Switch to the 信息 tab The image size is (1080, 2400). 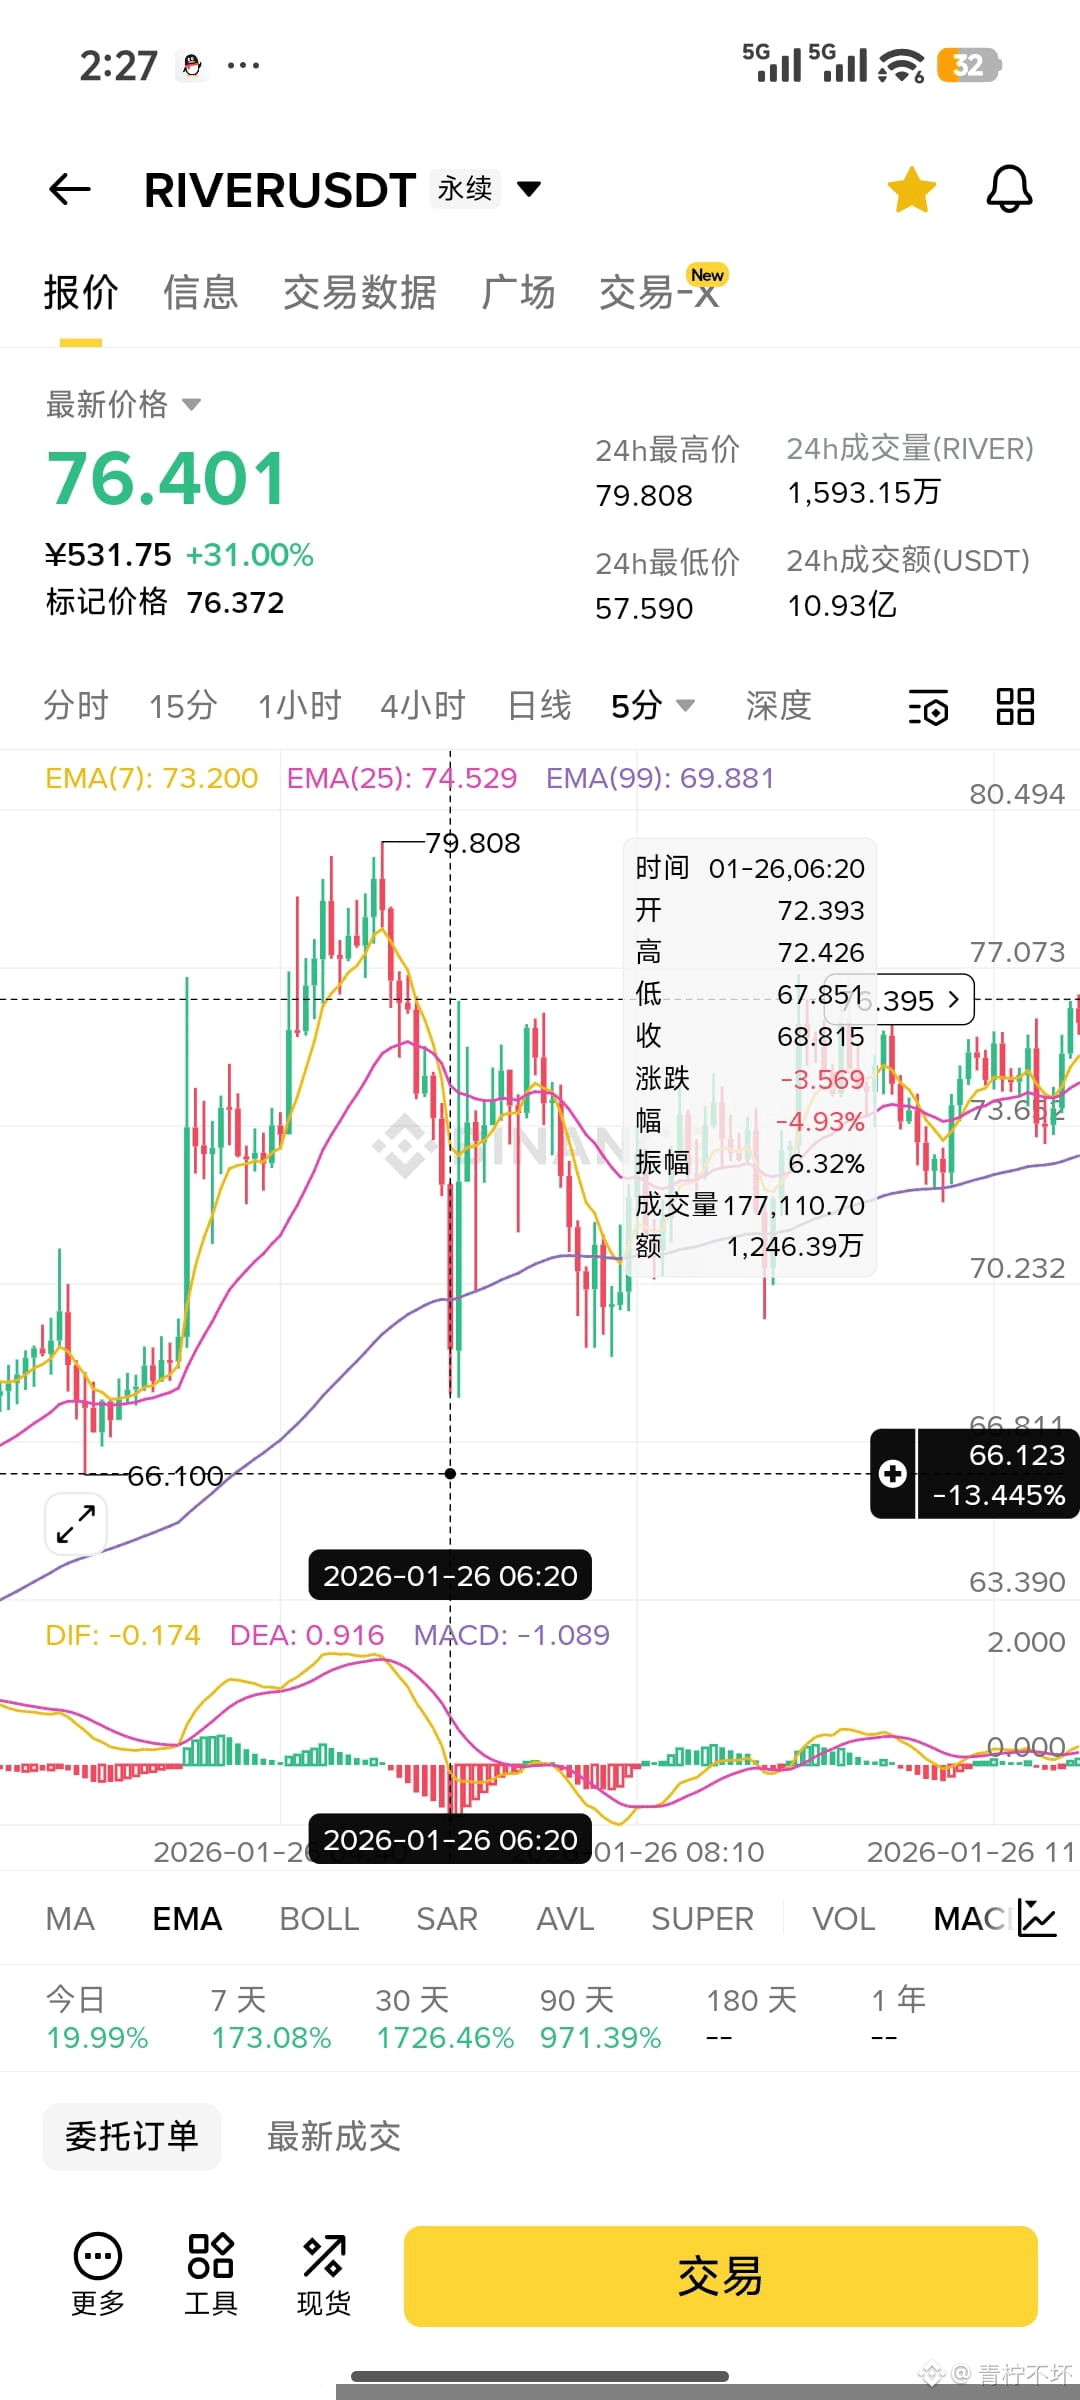click(201, 293)
